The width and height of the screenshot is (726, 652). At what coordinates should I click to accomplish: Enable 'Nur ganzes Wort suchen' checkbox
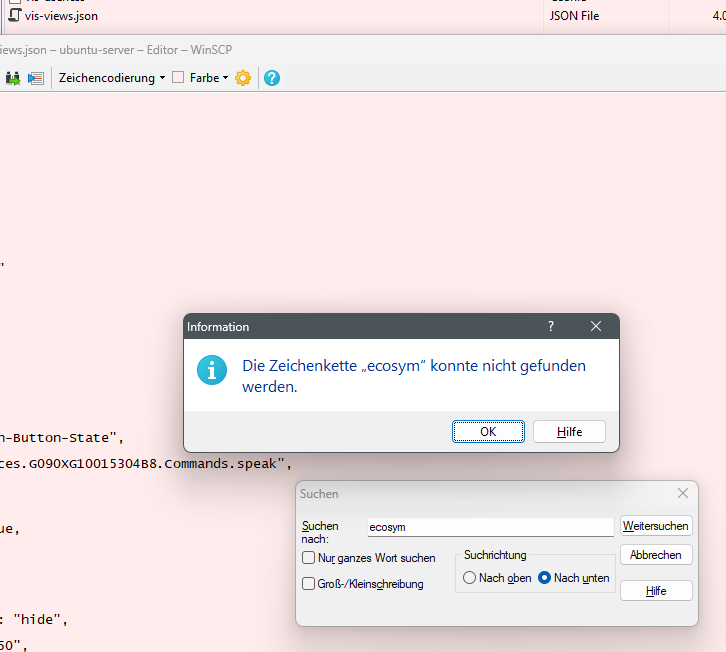[309, 558]
